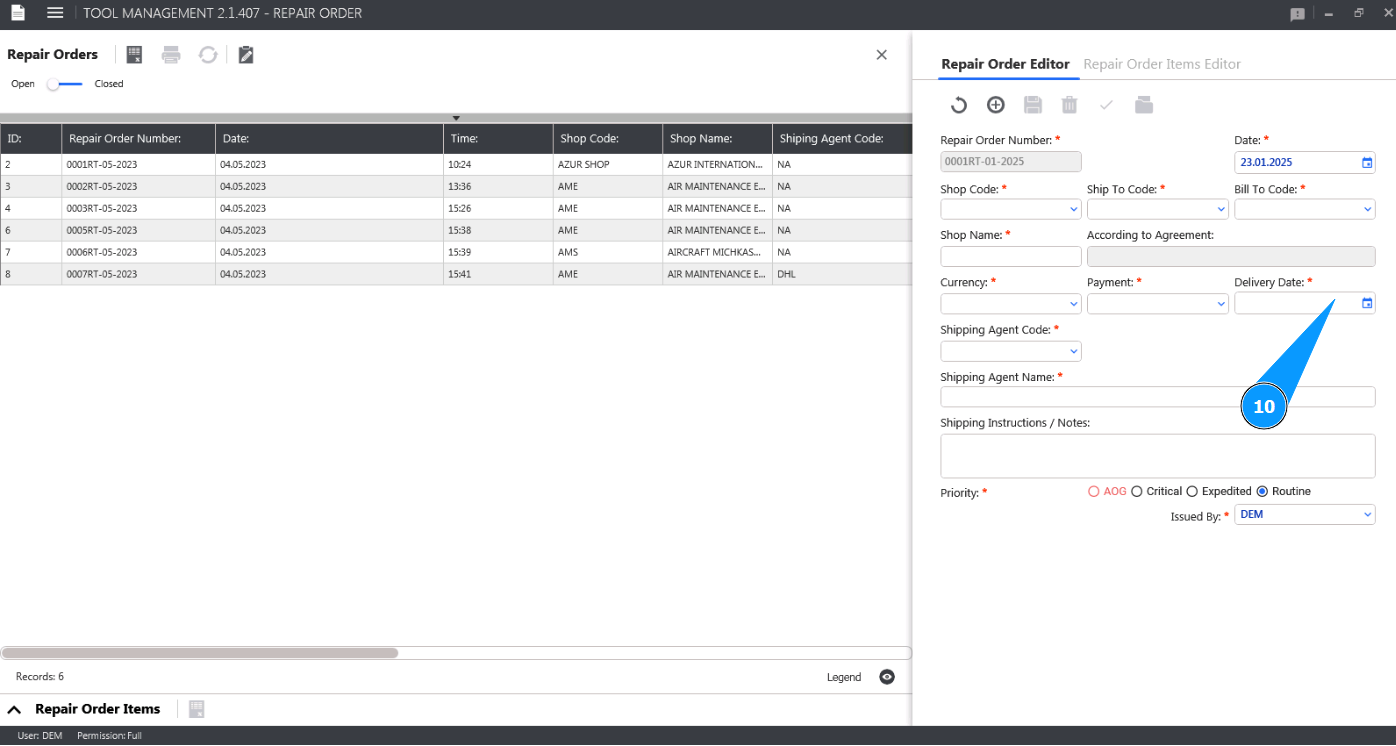Switch to Repair Order Items Editor tab

[1162, 64]
